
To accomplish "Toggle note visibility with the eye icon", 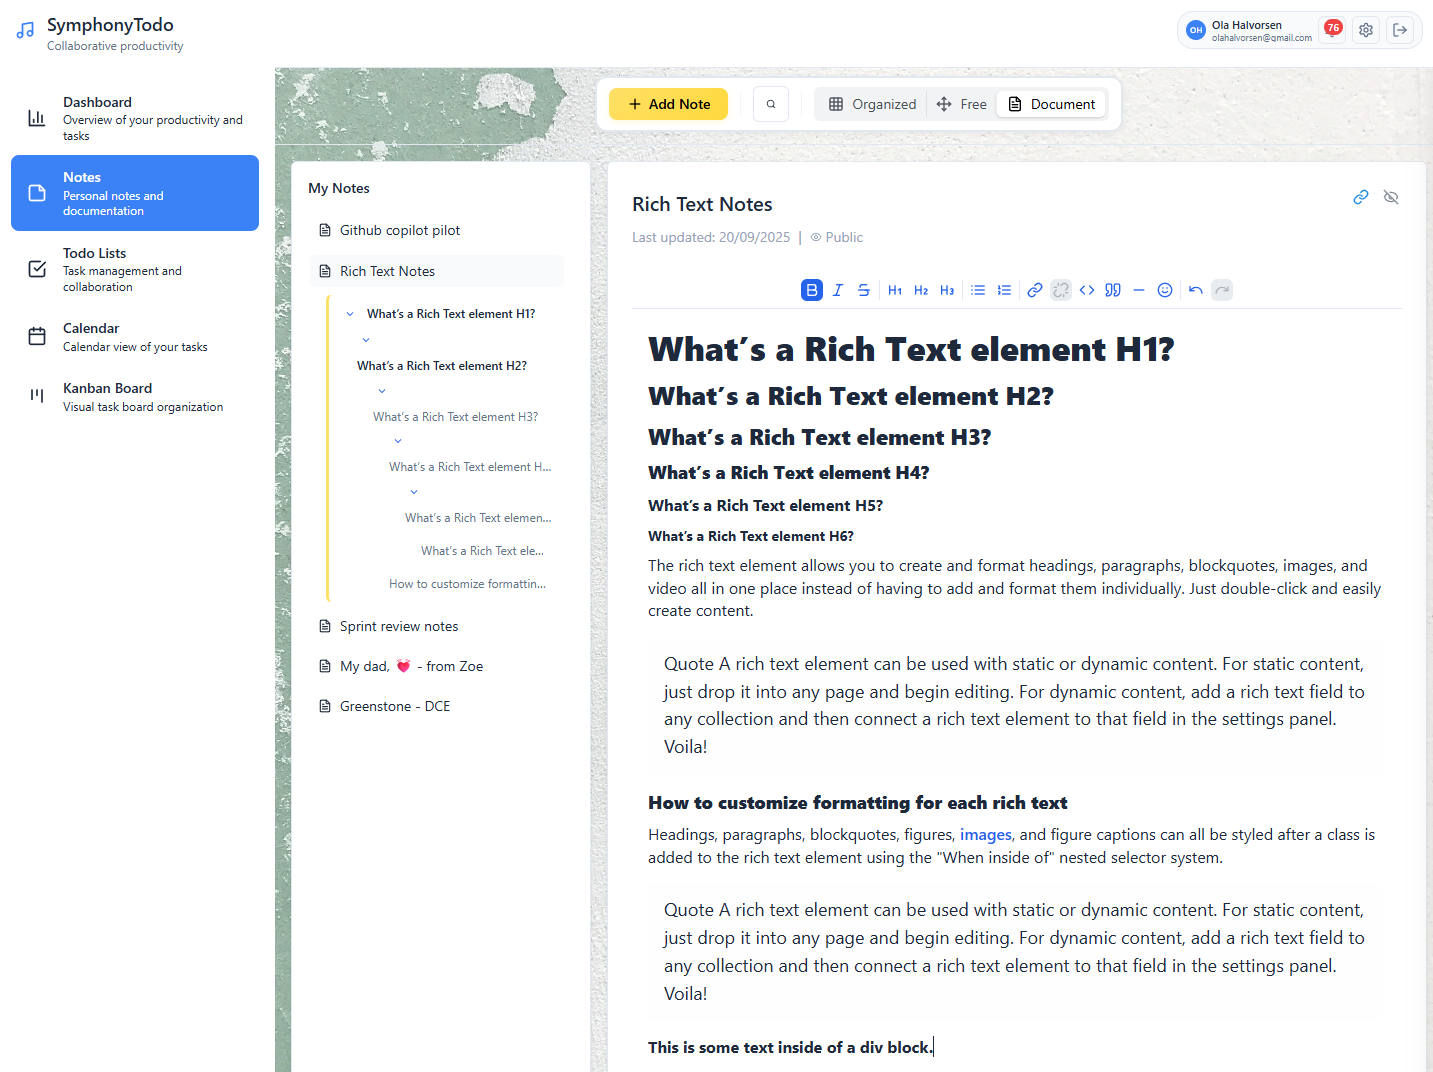I will [x=1391, y=197].
